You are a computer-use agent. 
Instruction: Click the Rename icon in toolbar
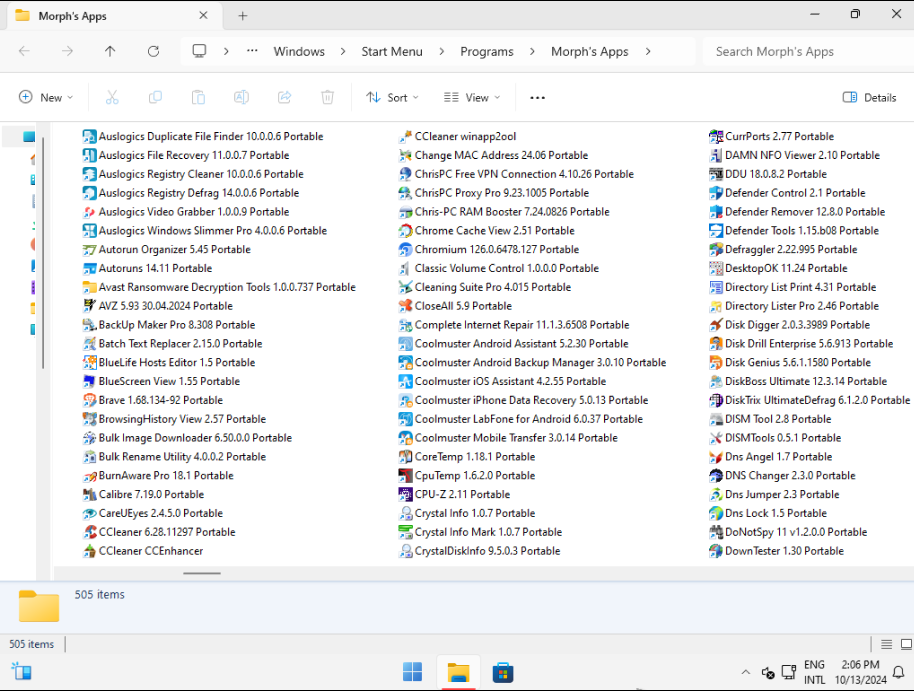pos(241,97)
